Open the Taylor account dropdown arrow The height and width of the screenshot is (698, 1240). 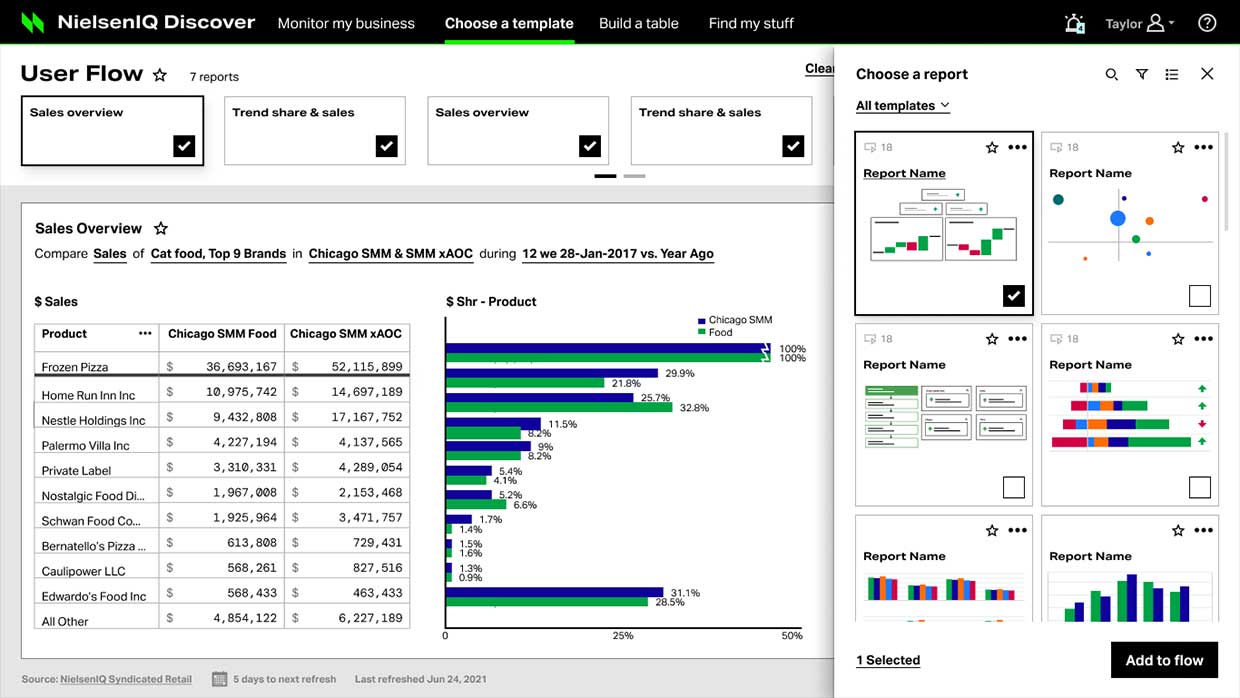pos(1171,23)
